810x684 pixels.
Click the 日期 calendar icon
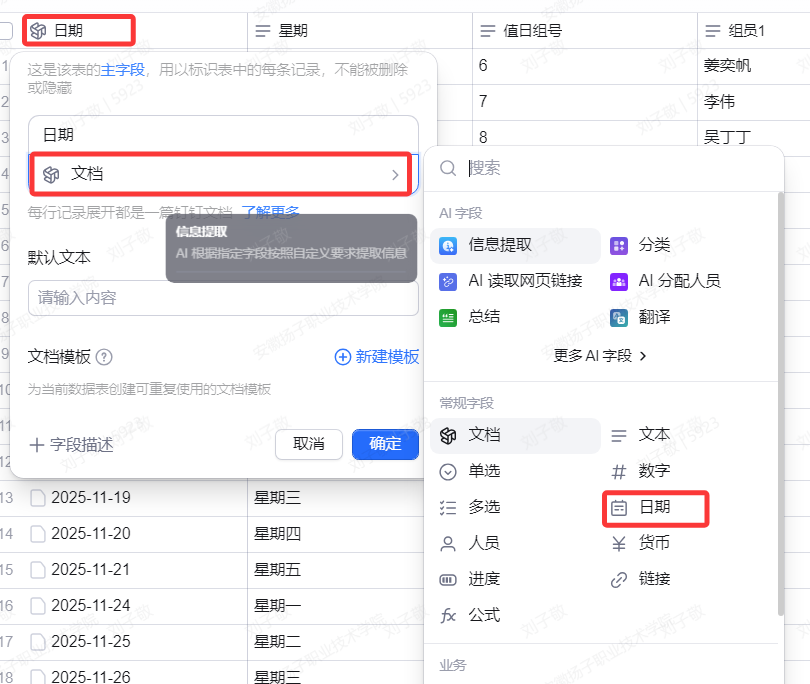click(x=618, y=508)
